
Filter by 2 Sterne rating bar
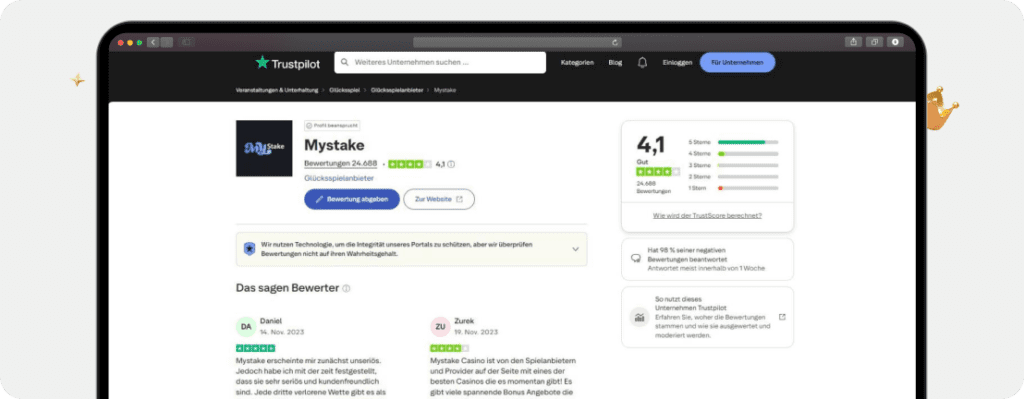coord(733,176)
